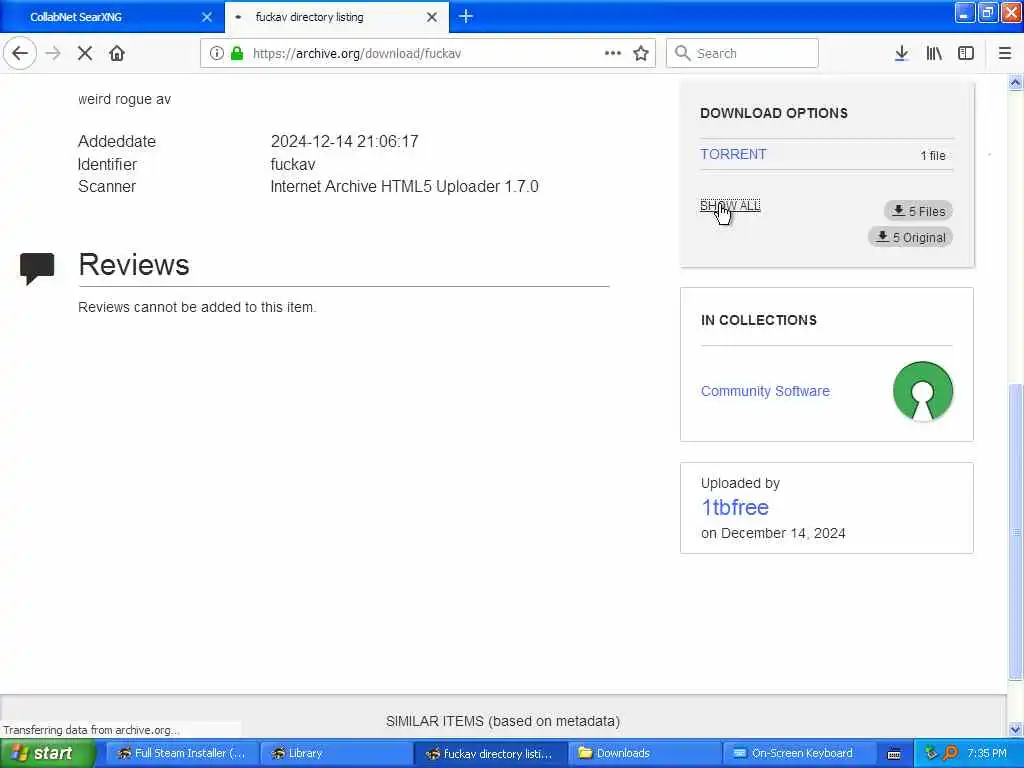
Task: Click the taskbar keyboard tray icon
Action: click(894, 754)
